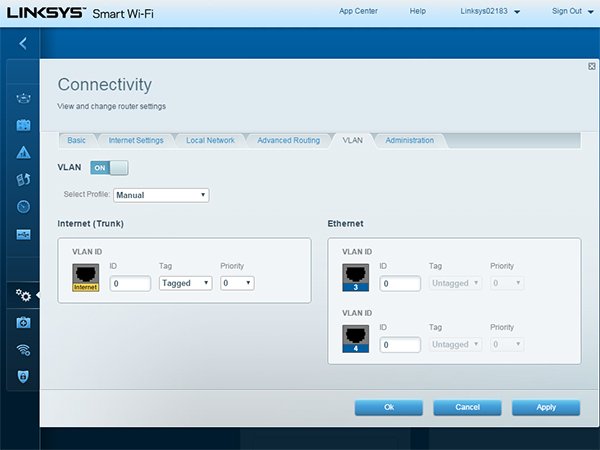Toggle the VLAN switch off
The height and width of the screenshot is (450, 600).
point(109,168)
